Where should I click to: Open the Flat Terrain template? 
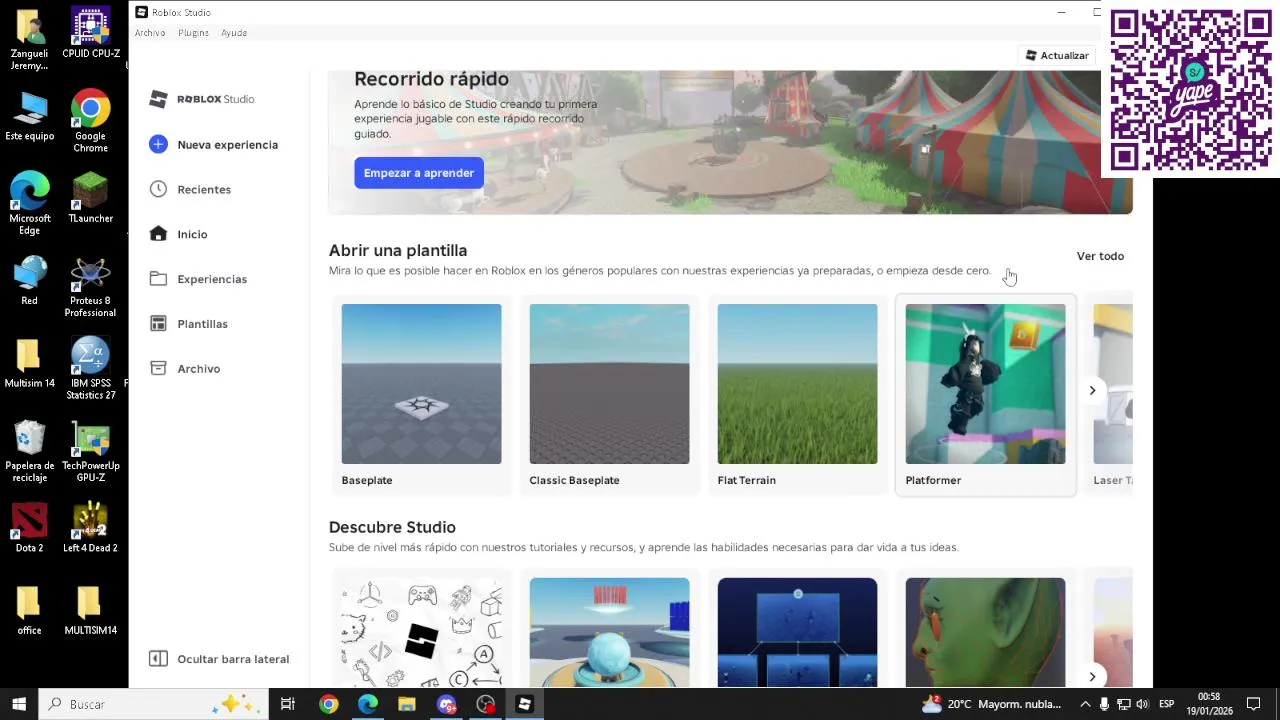click(x=797, y=395)
